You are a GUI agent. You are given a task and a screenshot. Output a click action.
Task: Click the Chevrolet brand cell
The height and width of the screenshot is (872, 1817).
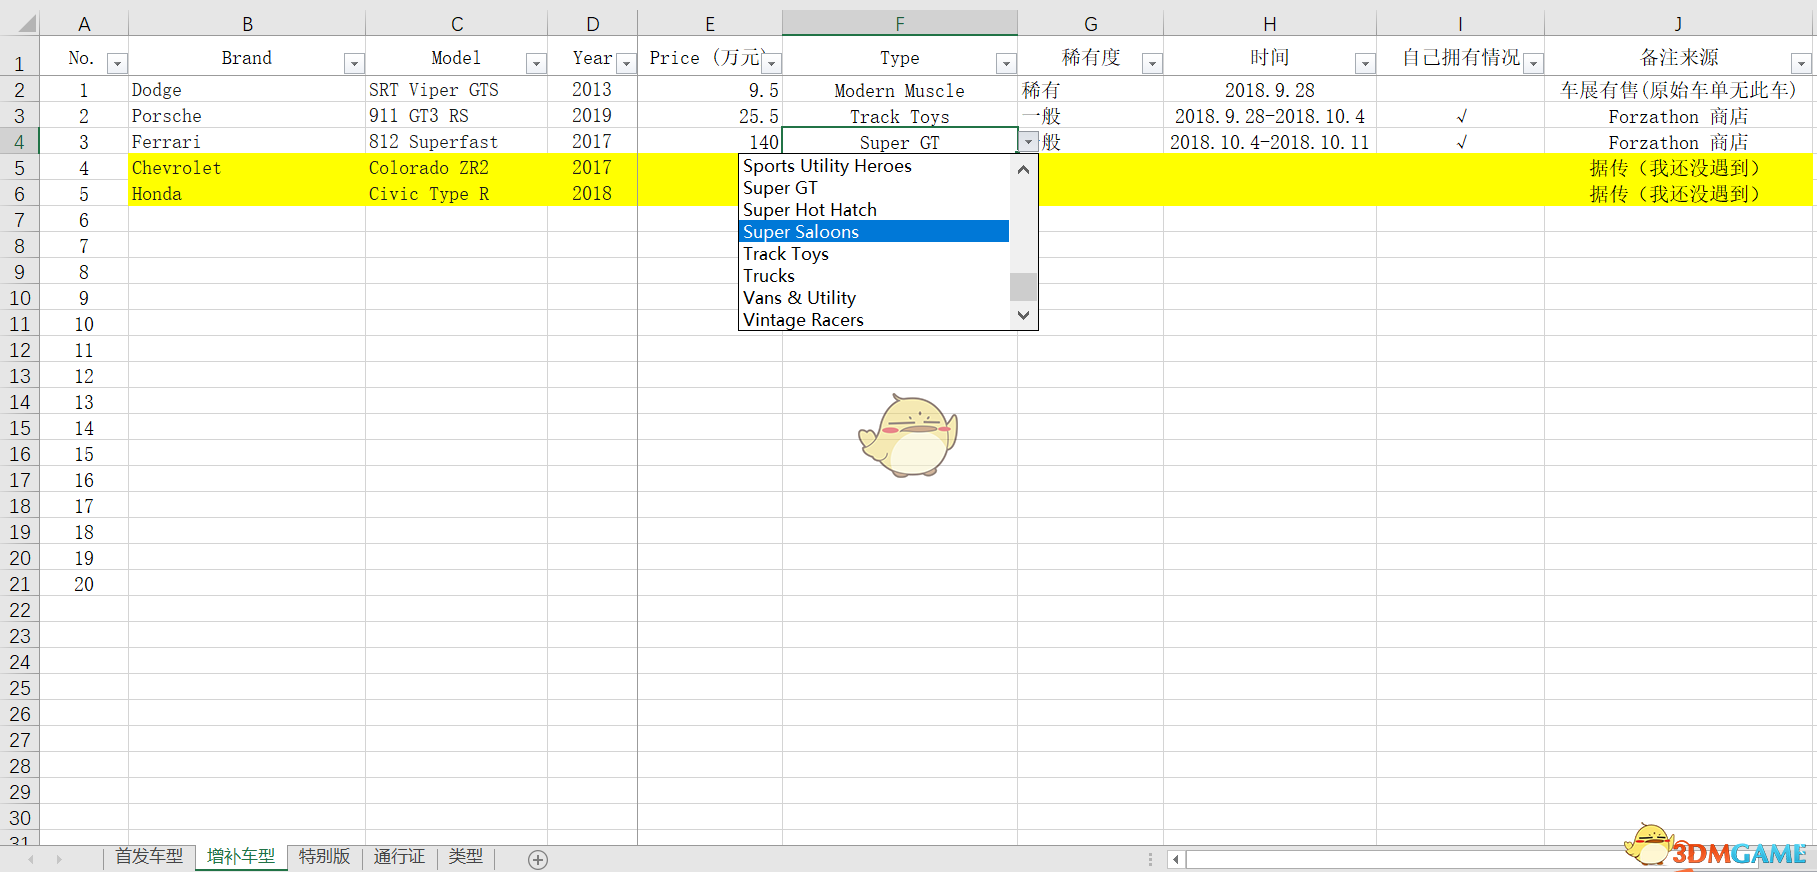(x=247, y=168)
